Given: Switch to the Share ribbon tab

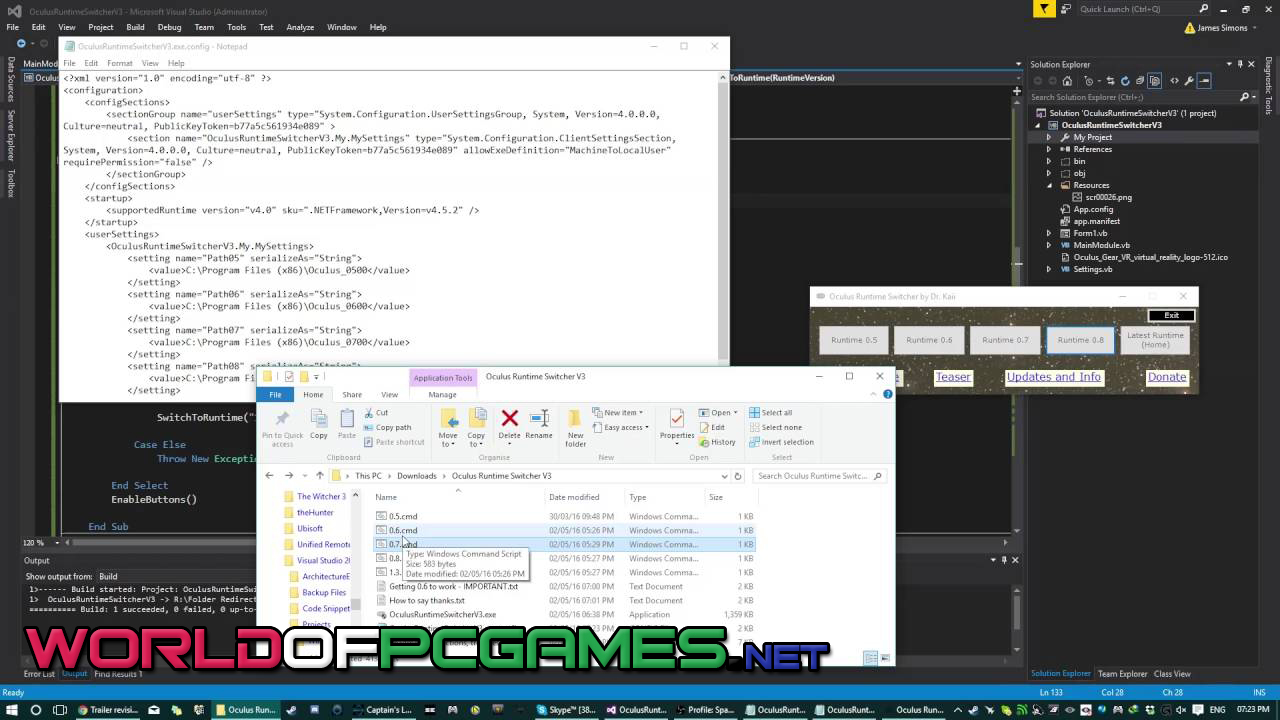Looking at the screenshot, I should (x=352, y=395).
